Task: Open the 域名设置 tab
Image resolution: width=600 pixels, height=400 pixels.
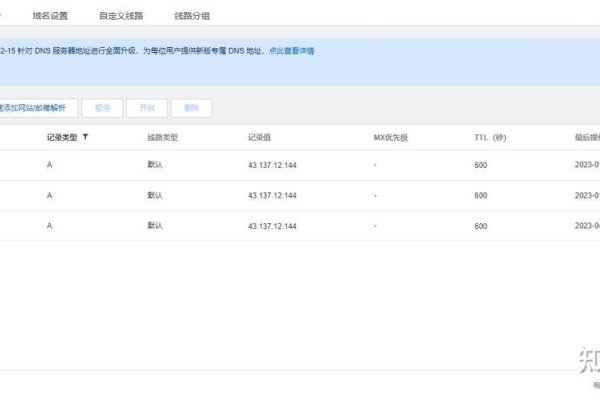Action: (51, 16)
